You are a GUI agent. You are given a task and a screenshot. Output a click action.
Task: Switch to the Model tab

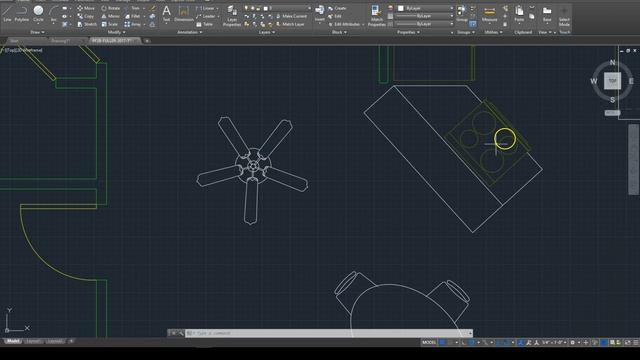point(12,341)
